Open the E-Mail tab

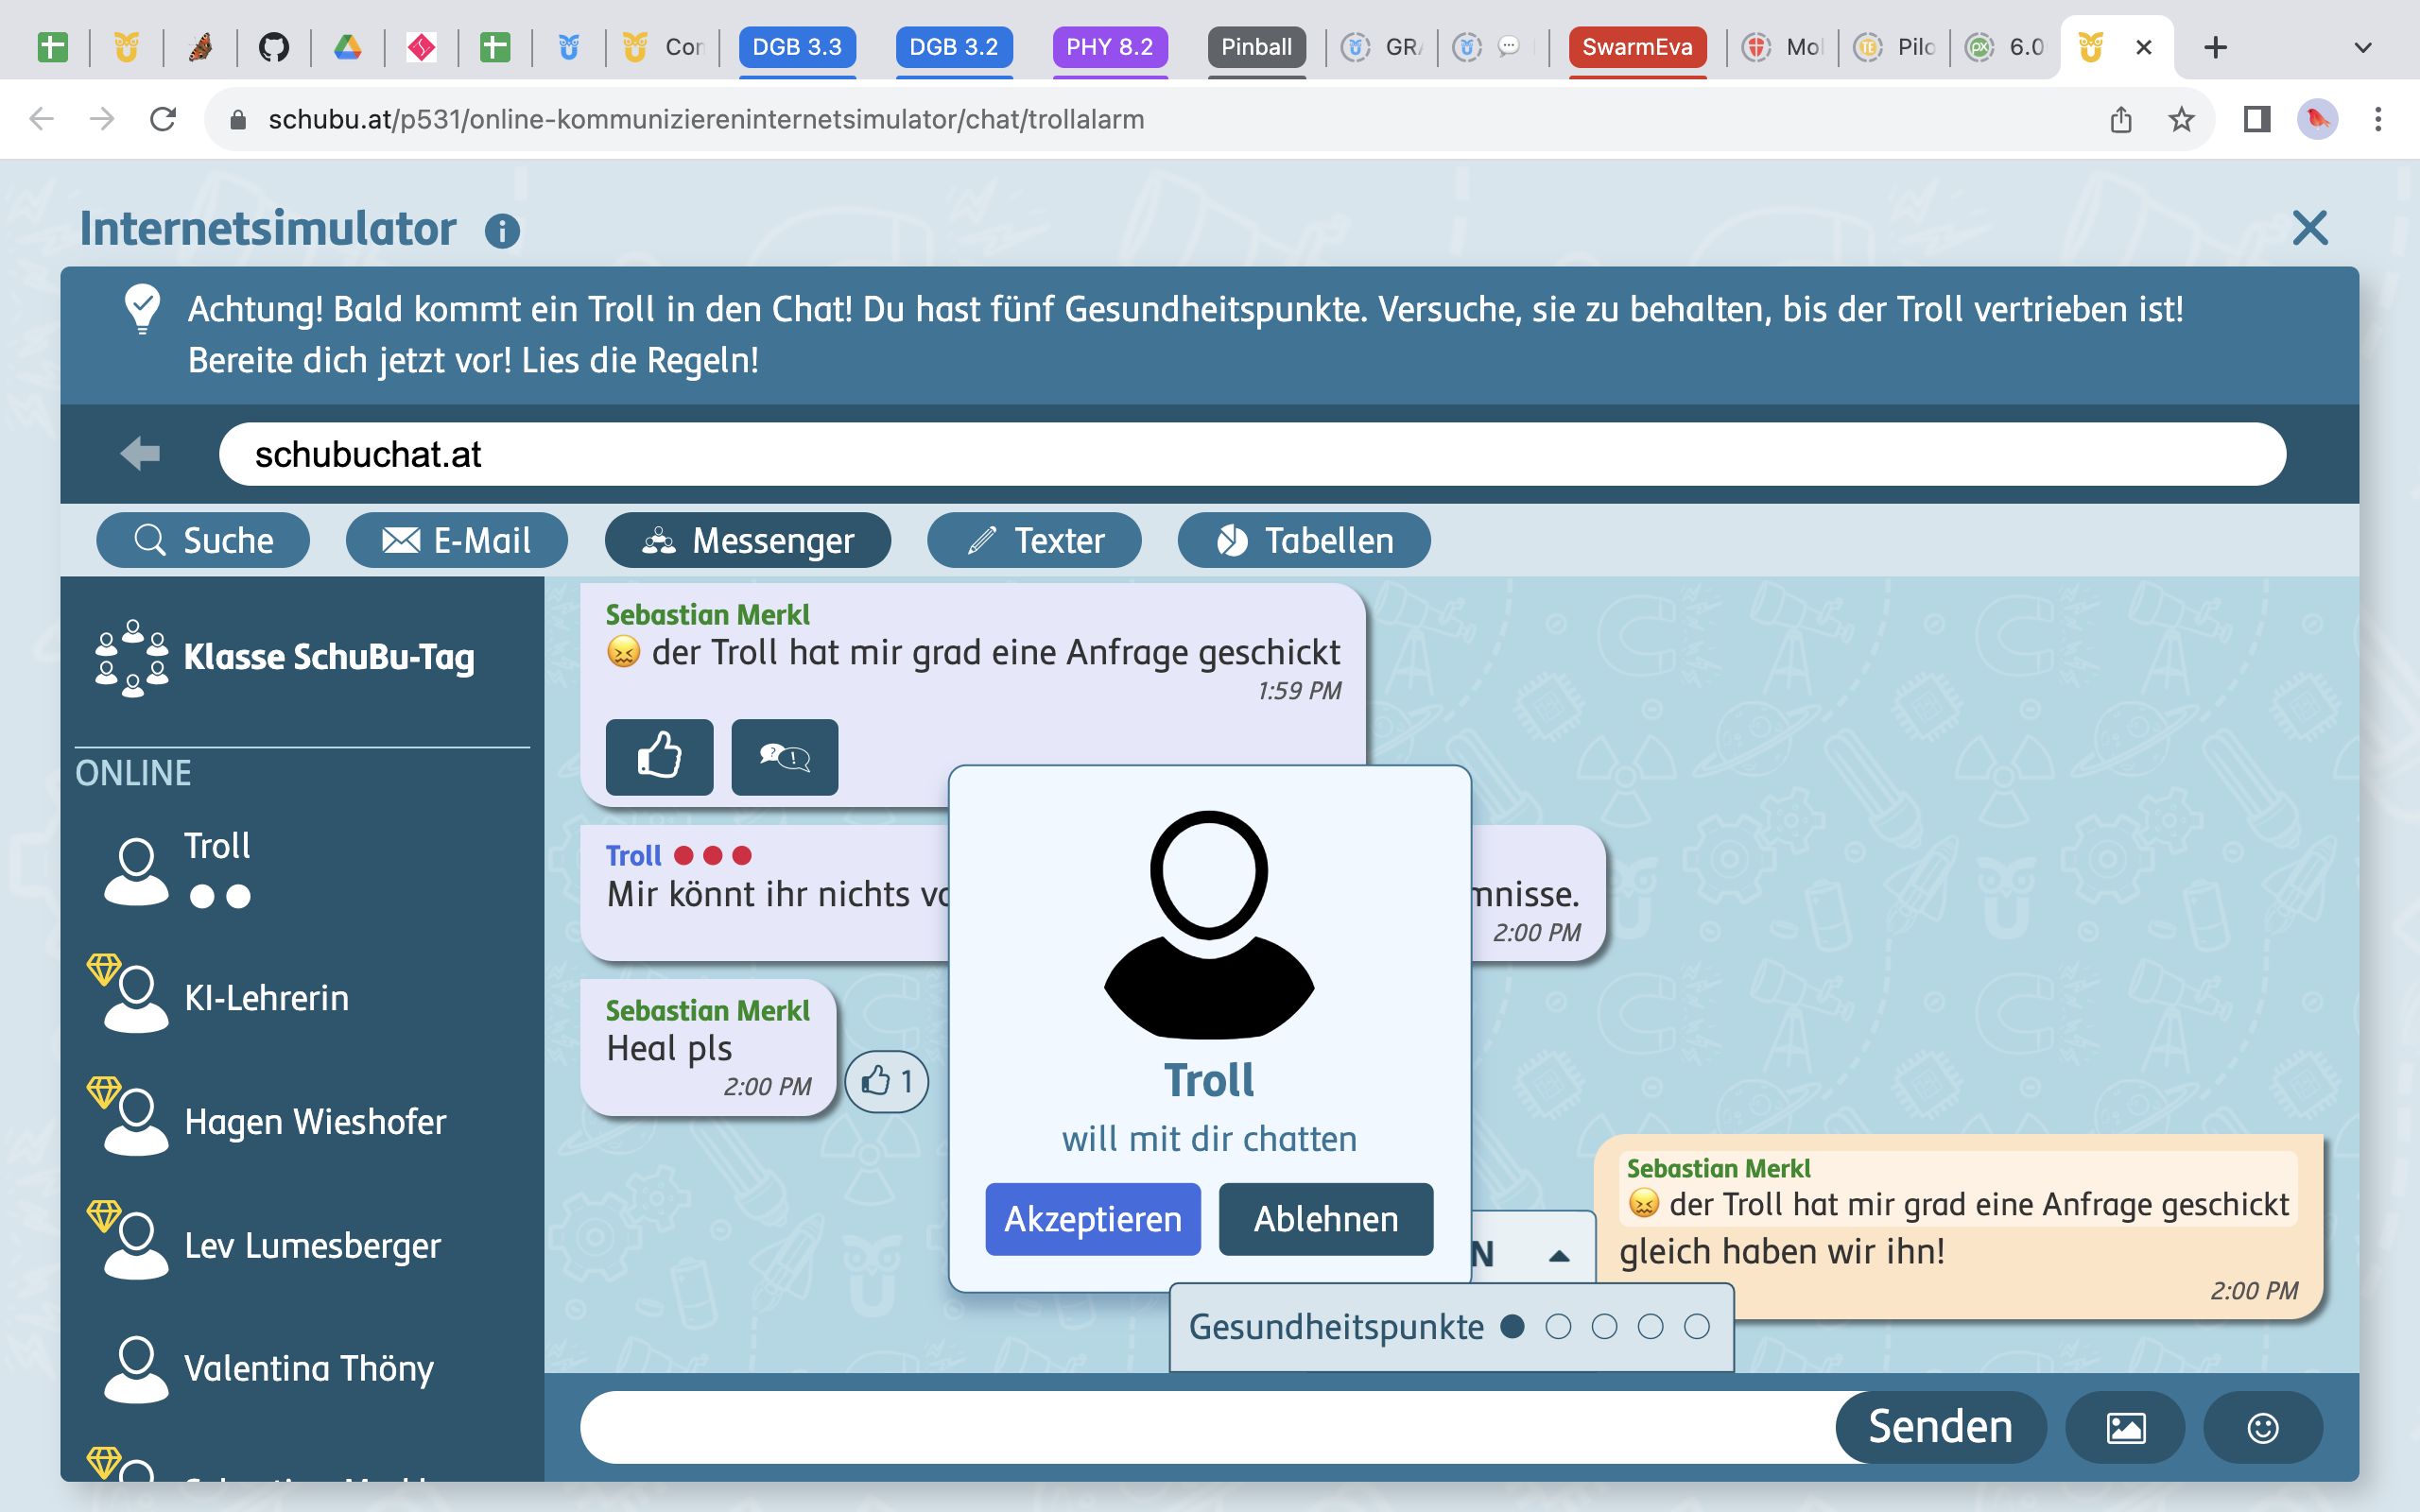[x=457, y=540]
